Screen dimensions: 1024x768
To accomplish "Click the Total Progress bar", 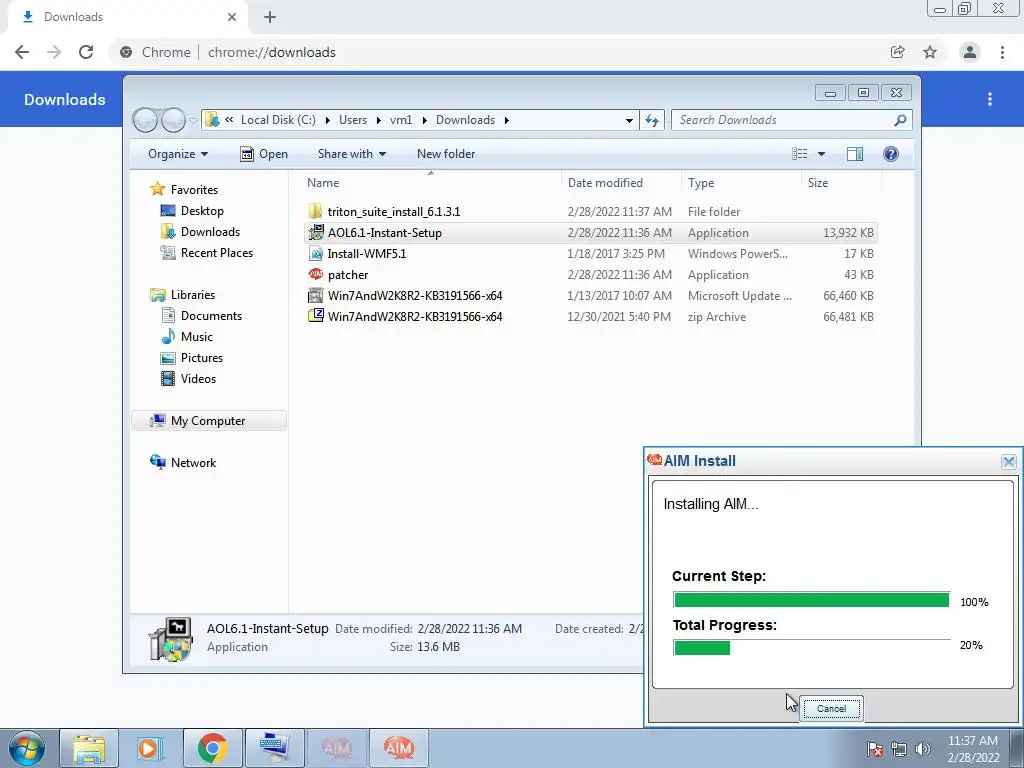I will [811, 647].
